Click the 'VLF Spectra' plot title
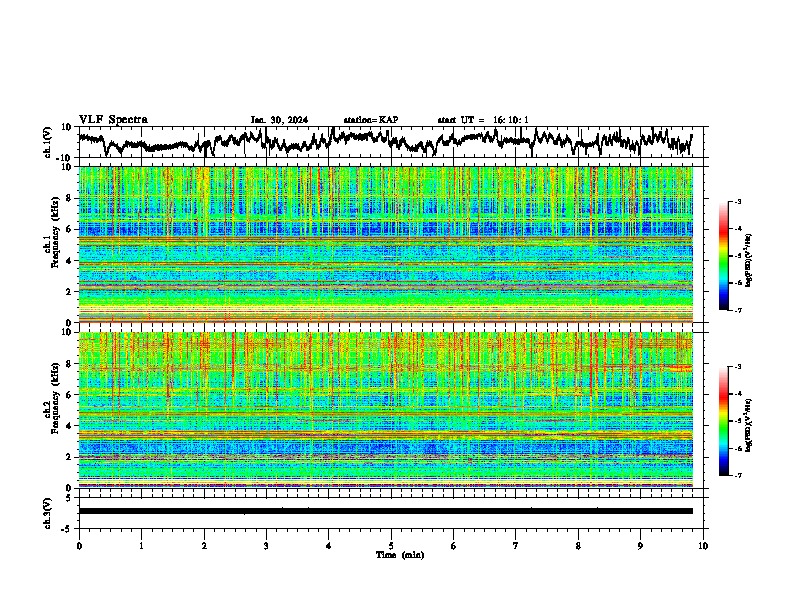This screenshot has height=612, width=792. coord(113,119)
